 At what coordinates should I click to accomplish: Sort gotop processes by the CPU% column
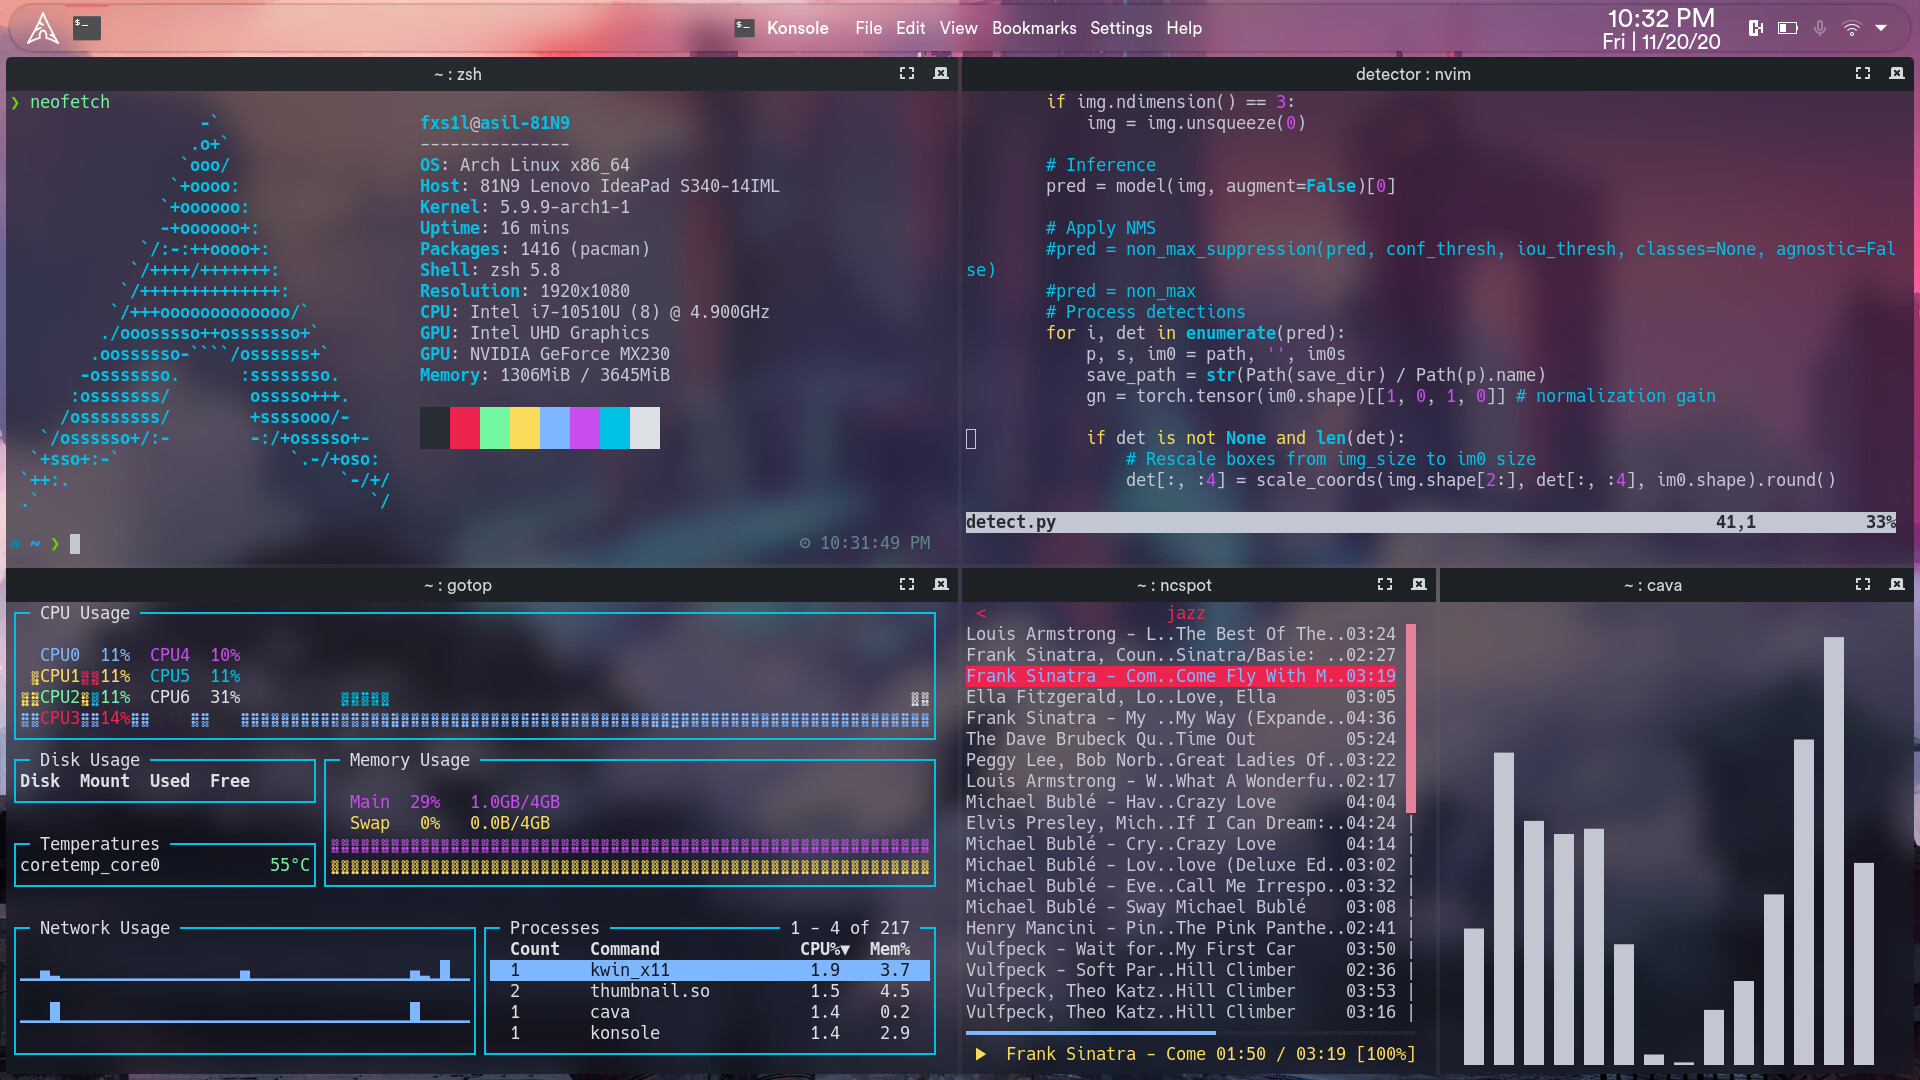(826, 948)
